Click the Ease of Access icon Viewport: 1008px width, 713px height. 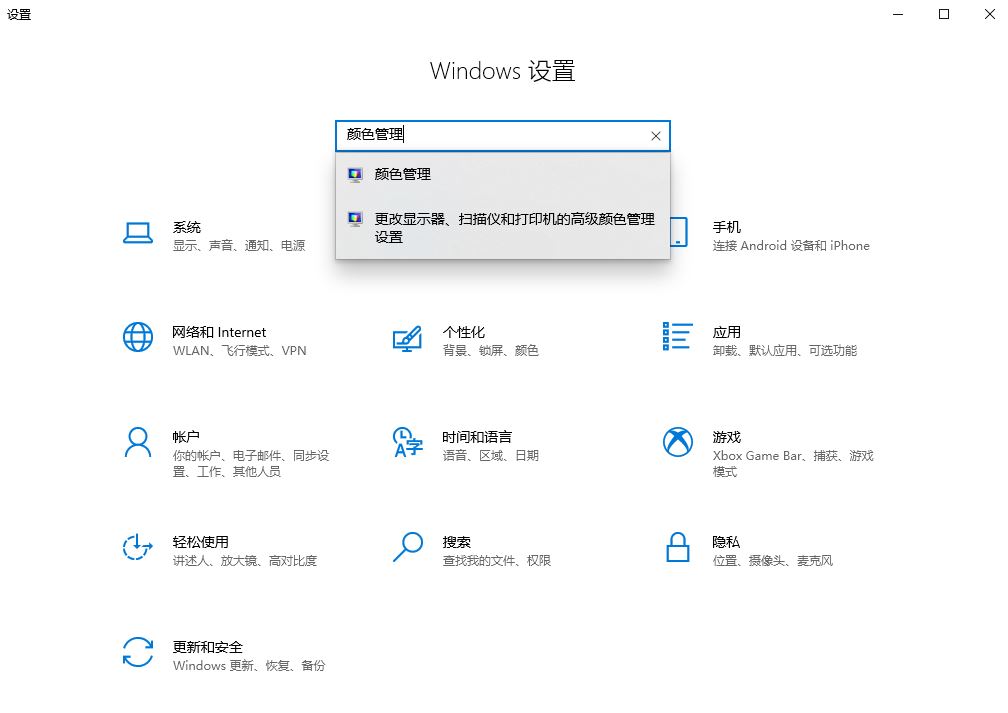pos(138,547)
